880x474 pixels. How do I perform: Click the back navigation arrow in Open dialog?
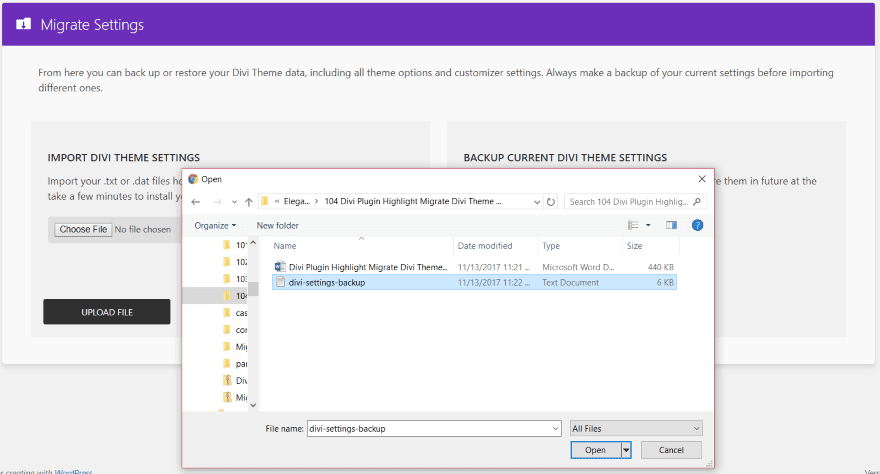point(196,202)
